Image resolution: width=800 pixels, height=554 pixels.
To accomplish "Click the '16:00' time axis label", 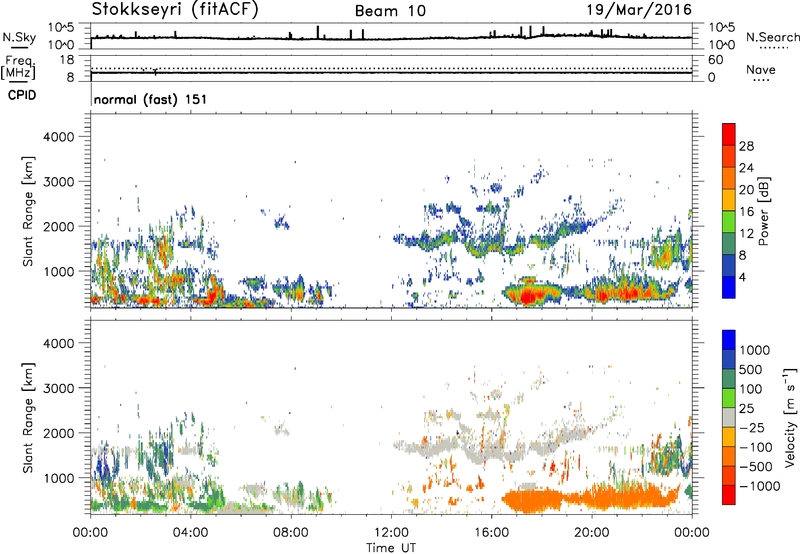I will (491, 533).
